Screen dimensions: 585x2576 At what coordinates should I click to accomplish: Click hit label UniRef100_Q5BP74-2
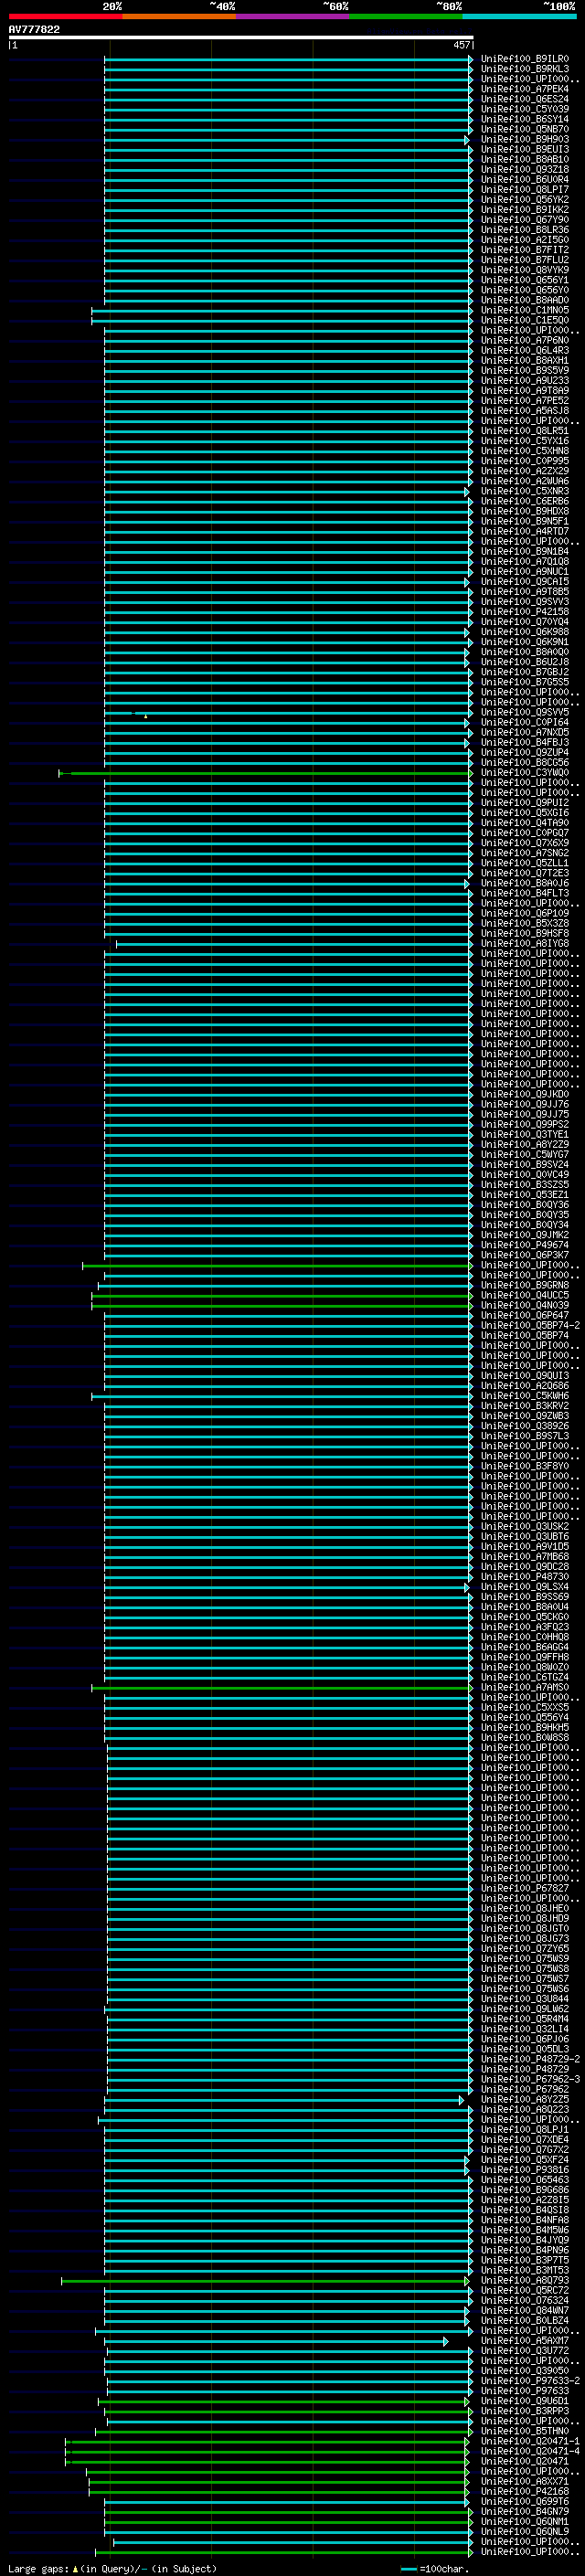[530, 1326]
